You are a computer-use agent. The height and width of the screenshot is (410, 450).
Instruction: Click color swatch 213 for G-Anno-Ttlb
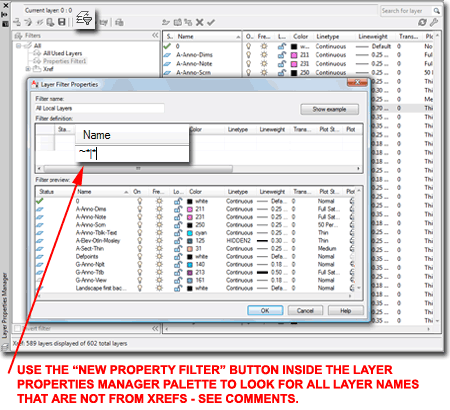(190, 272)
